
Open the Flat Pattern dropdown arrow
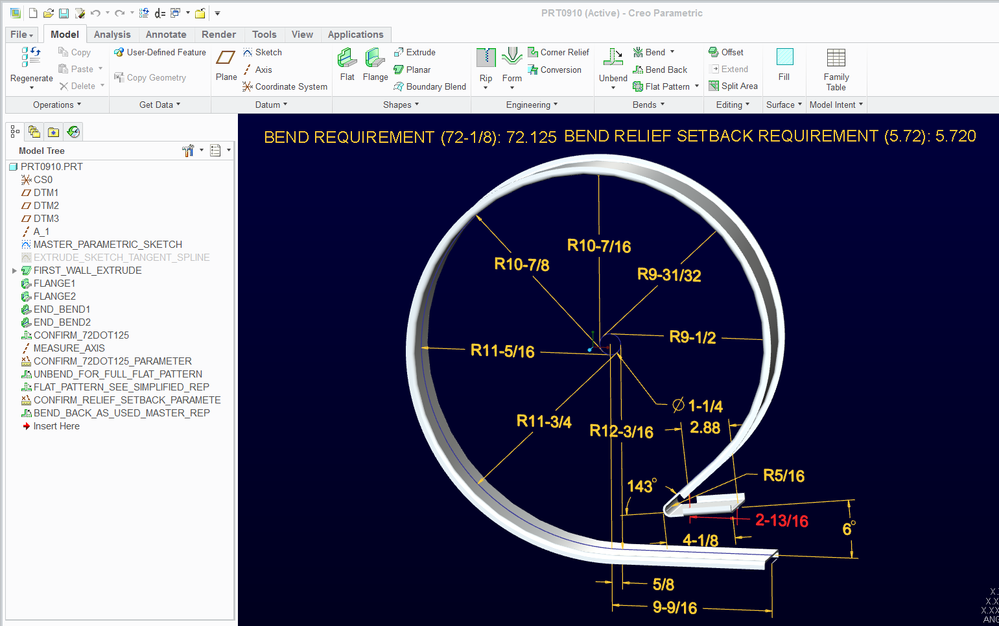[697, 87]
